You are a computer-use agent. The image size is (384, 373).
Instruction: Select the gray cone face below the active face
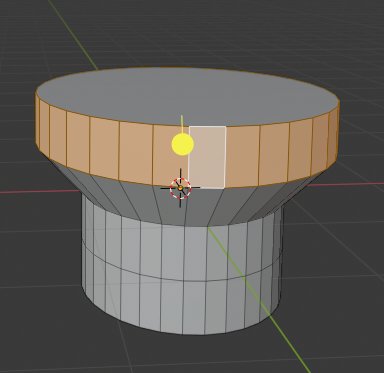(x=197, y=207)
